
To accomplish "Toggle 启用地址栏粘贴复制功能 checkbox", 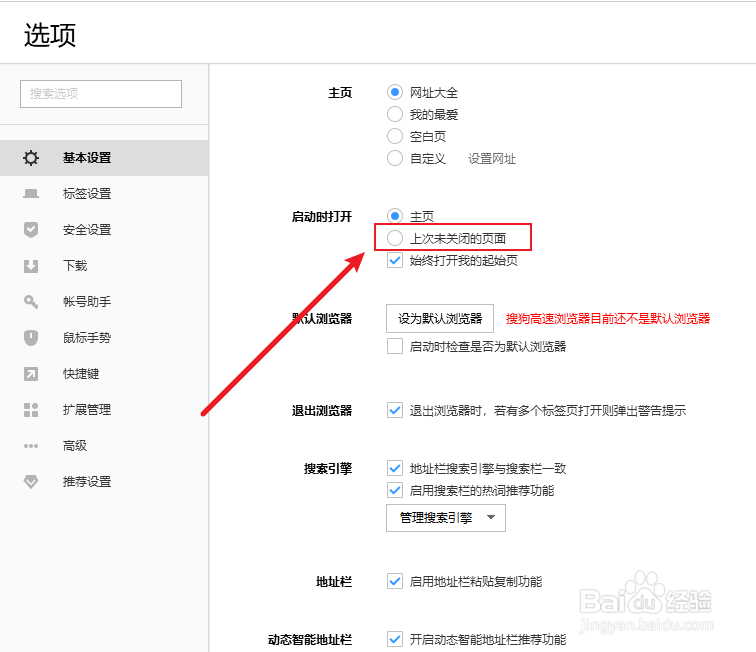I will point(395,582).
